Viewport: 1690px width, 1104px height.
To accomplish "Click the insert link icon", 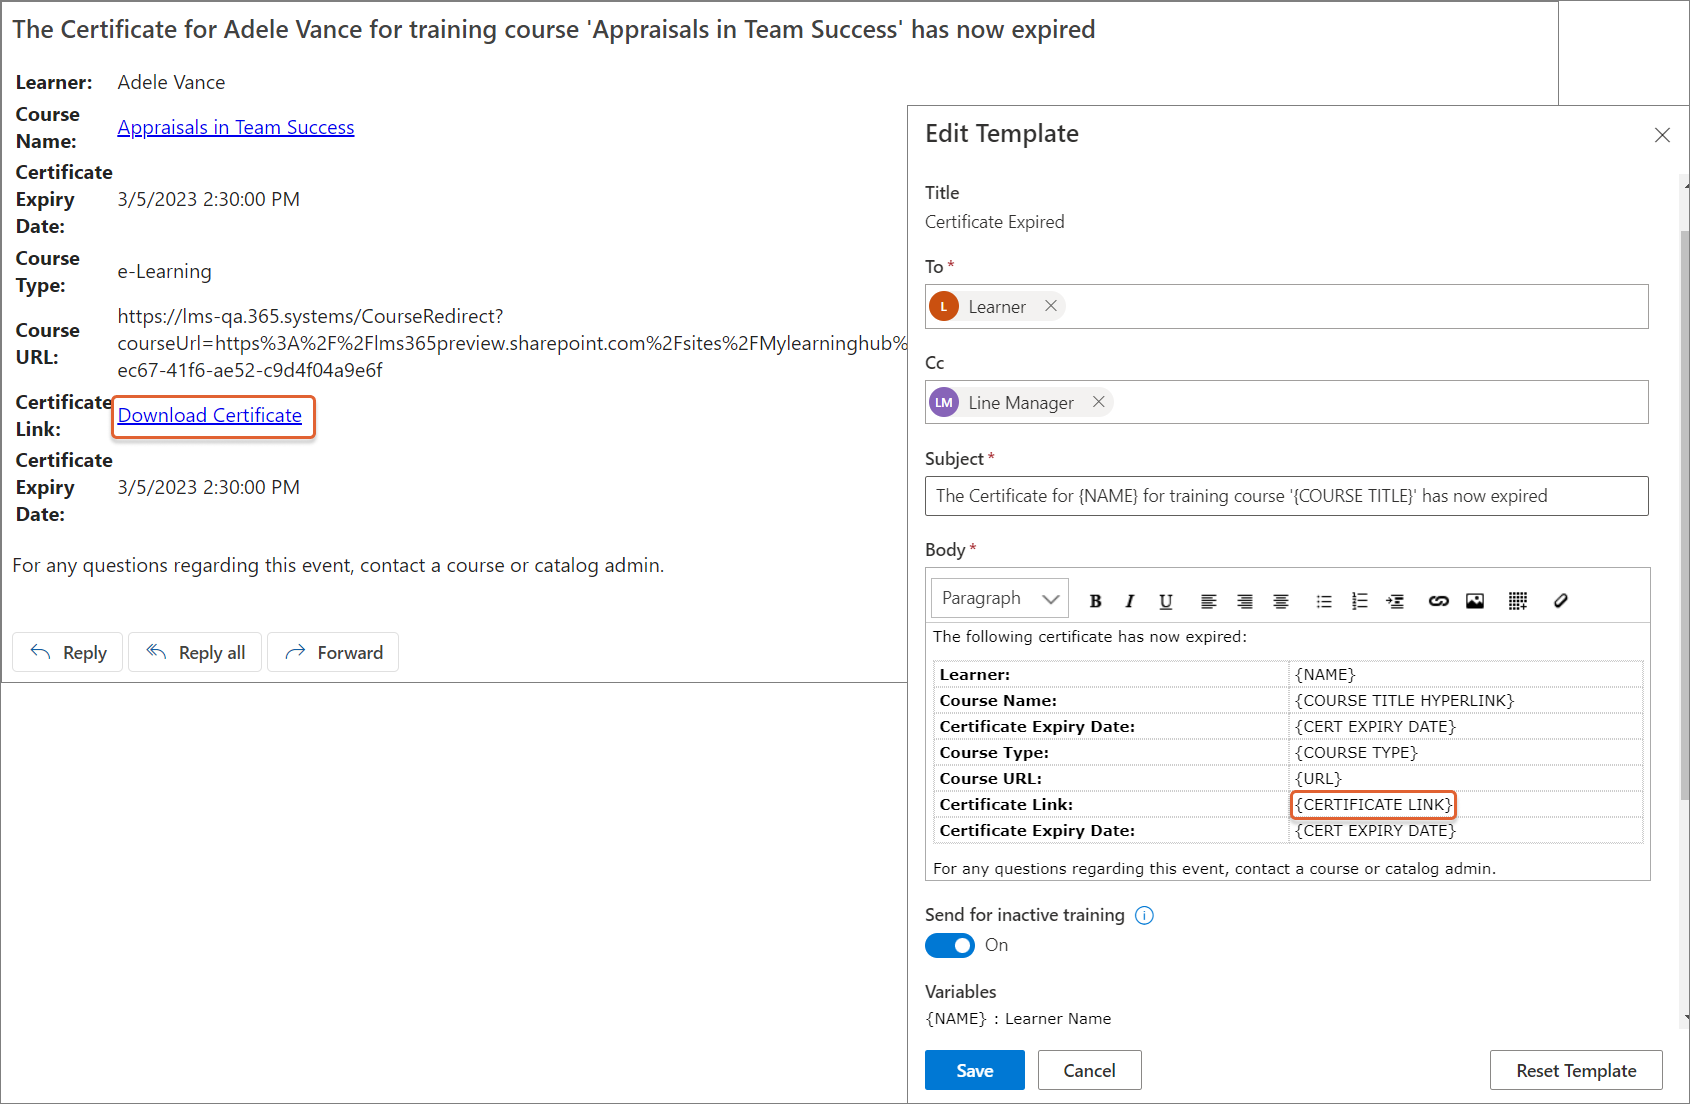I will pyautogui.click(x=1438, y=601).
